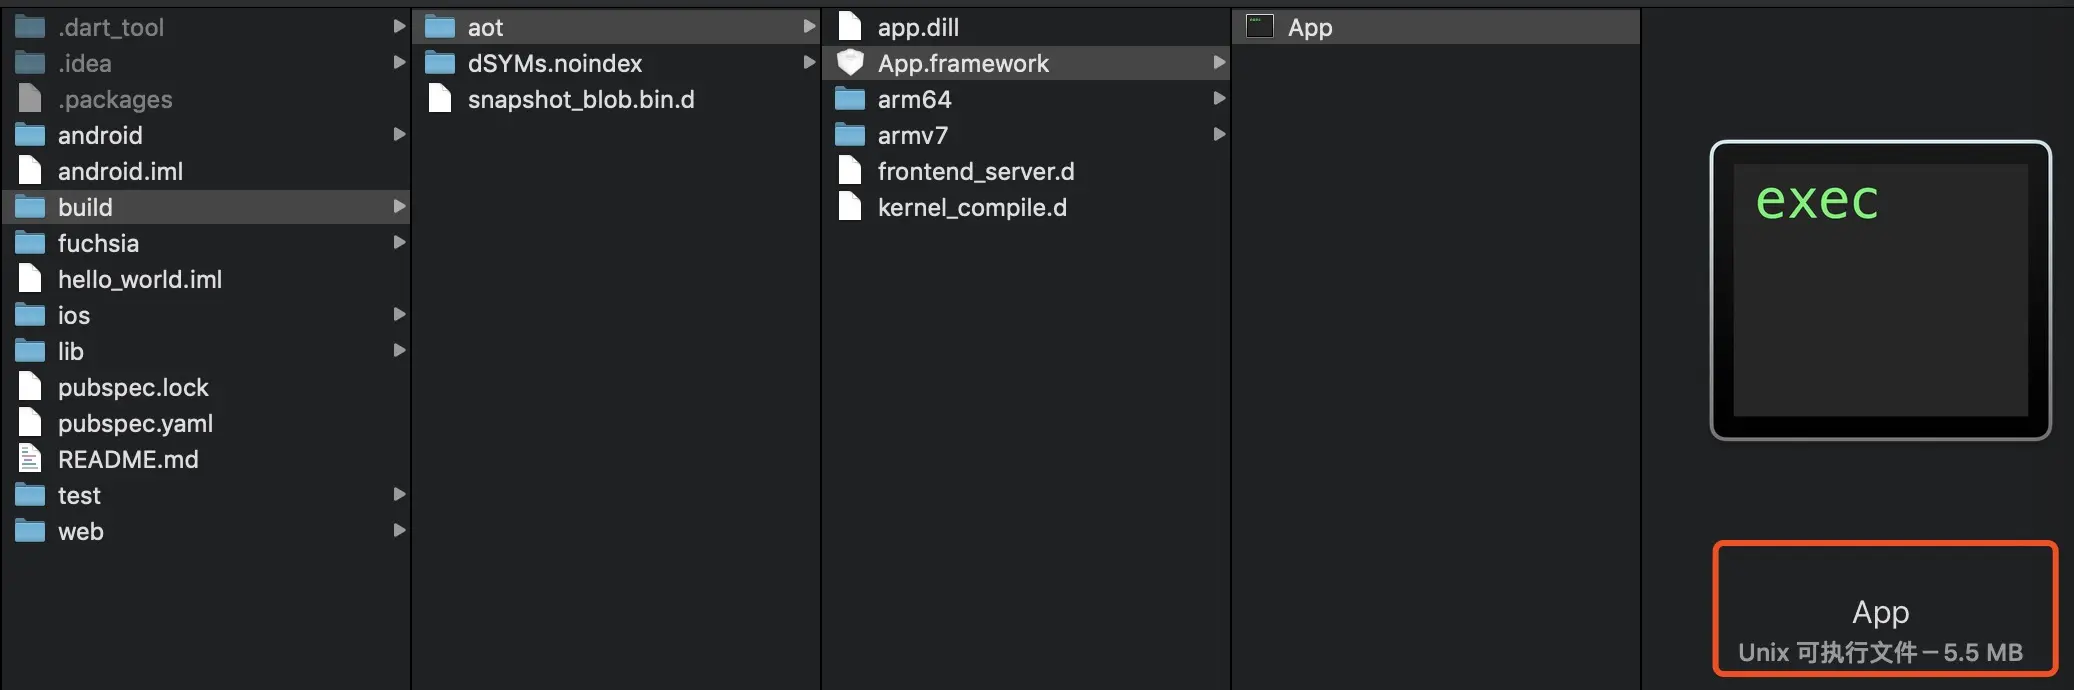The width and height of the screenshot is (2074, 690).
Task: Click the snapshot_blob.bin.d file icon
Action: click(x=440, y=99)
